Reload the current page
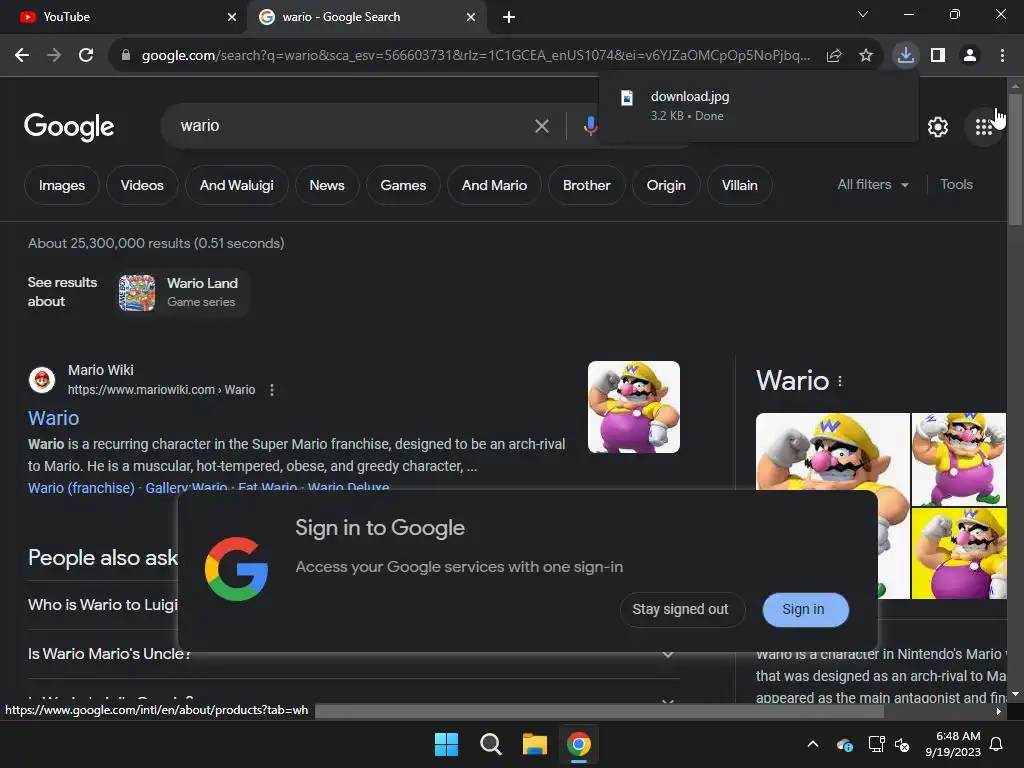This screenshot has height=768, width=1024. click(86, 56)
